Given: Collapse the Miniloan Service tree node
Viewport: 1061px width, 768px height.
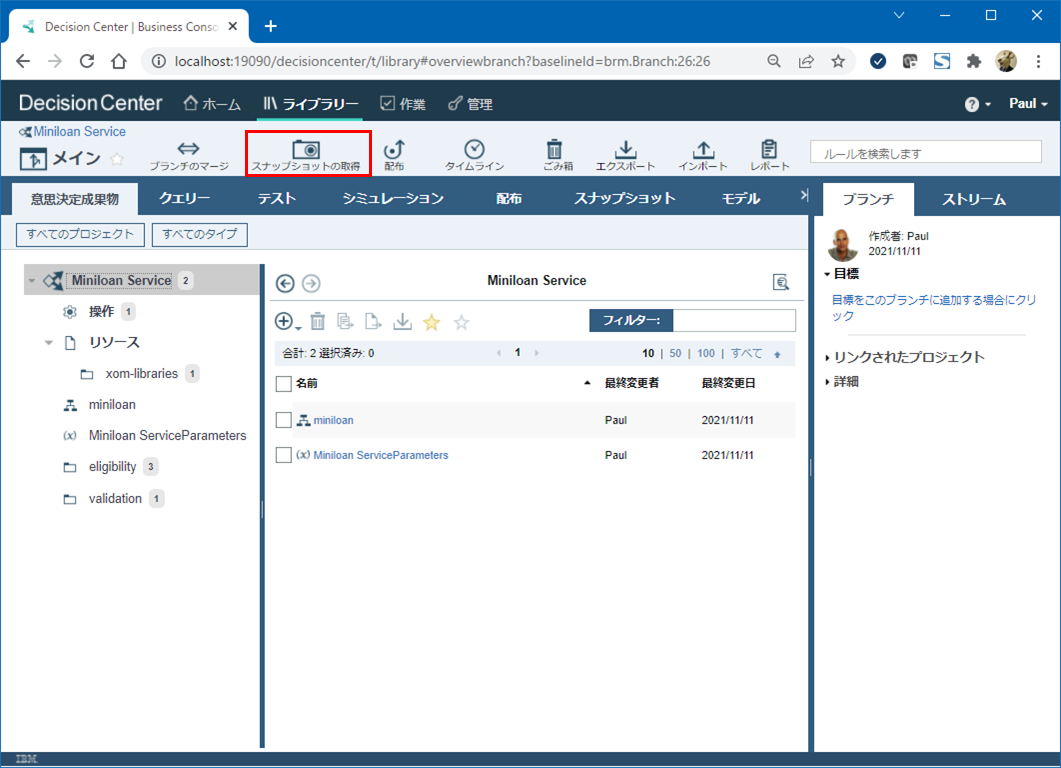Looking at the screenshot, I should [x=32, y=281].
